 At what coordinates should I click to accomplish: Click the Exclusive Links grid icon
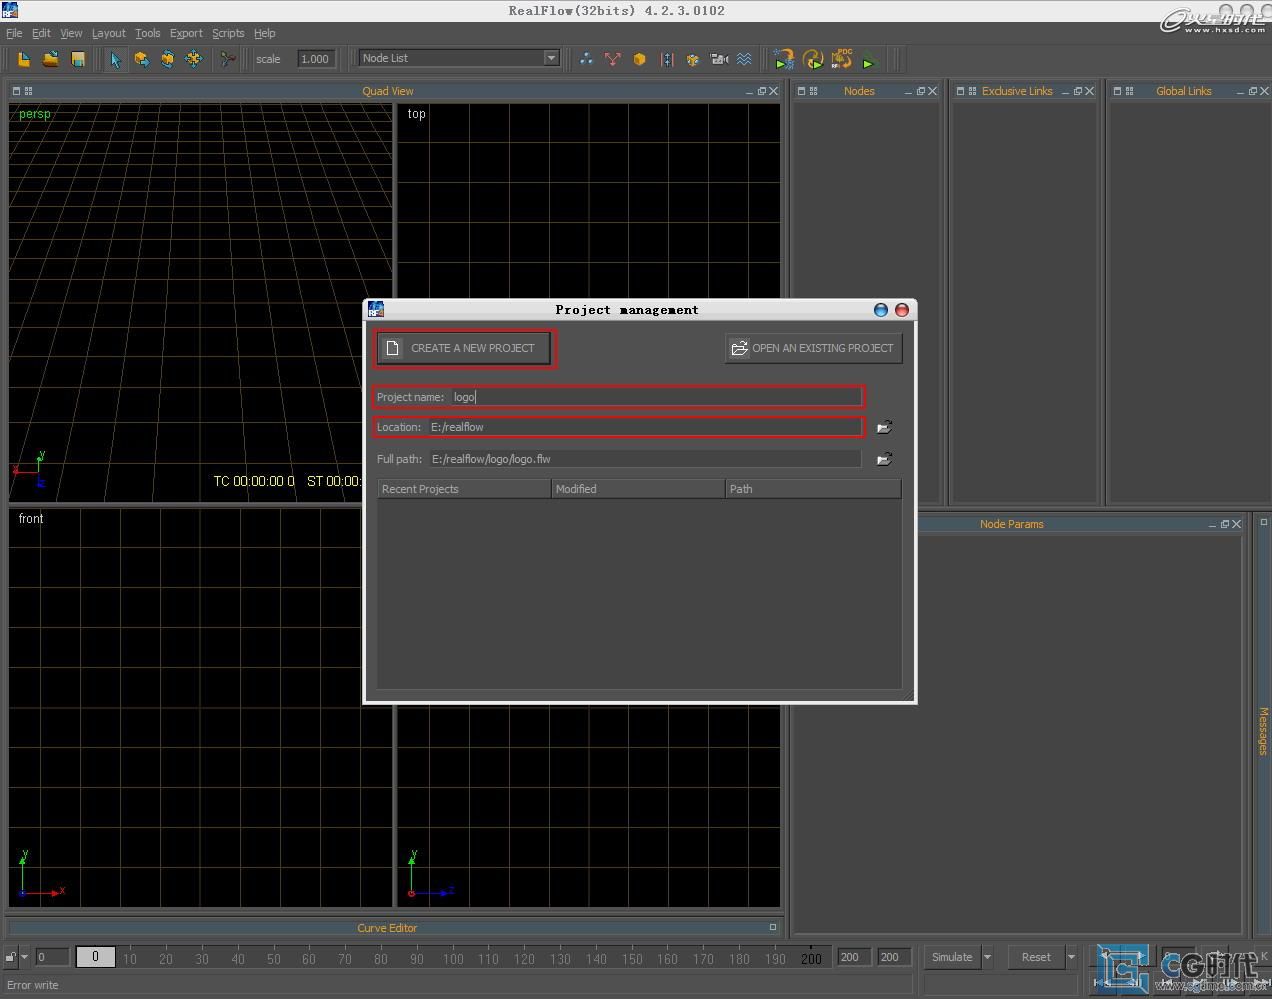pos(972,91)
